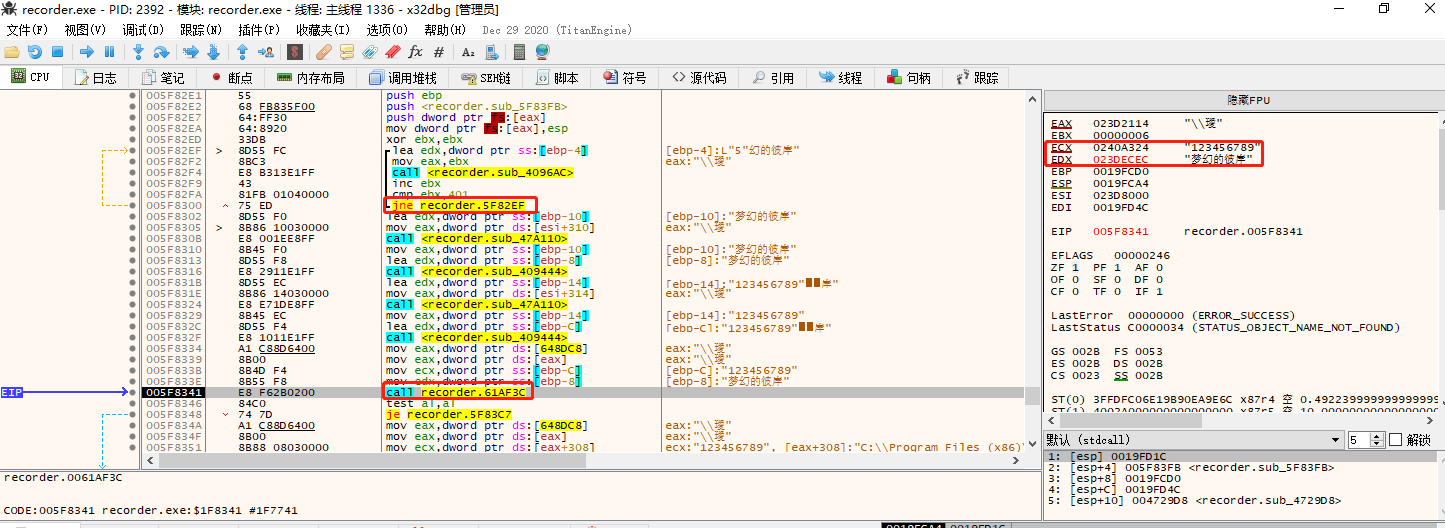
Task: Toggle breakpoint bullet at address 005F833E
Action: point(132,382)
